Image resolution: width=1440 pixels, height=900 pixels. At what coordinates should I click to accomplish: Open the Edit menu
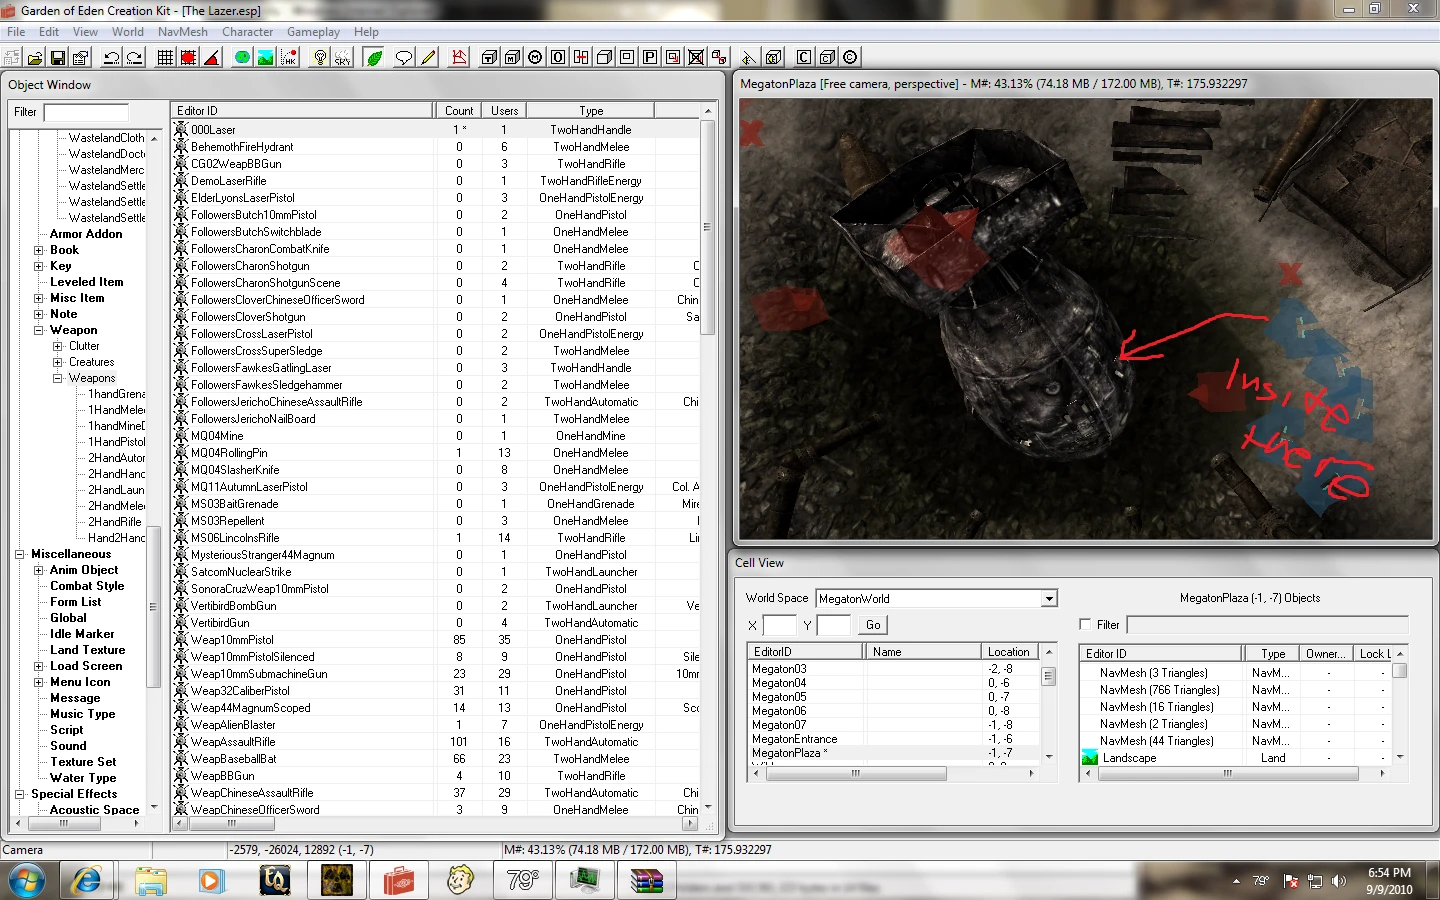[49, 32]
